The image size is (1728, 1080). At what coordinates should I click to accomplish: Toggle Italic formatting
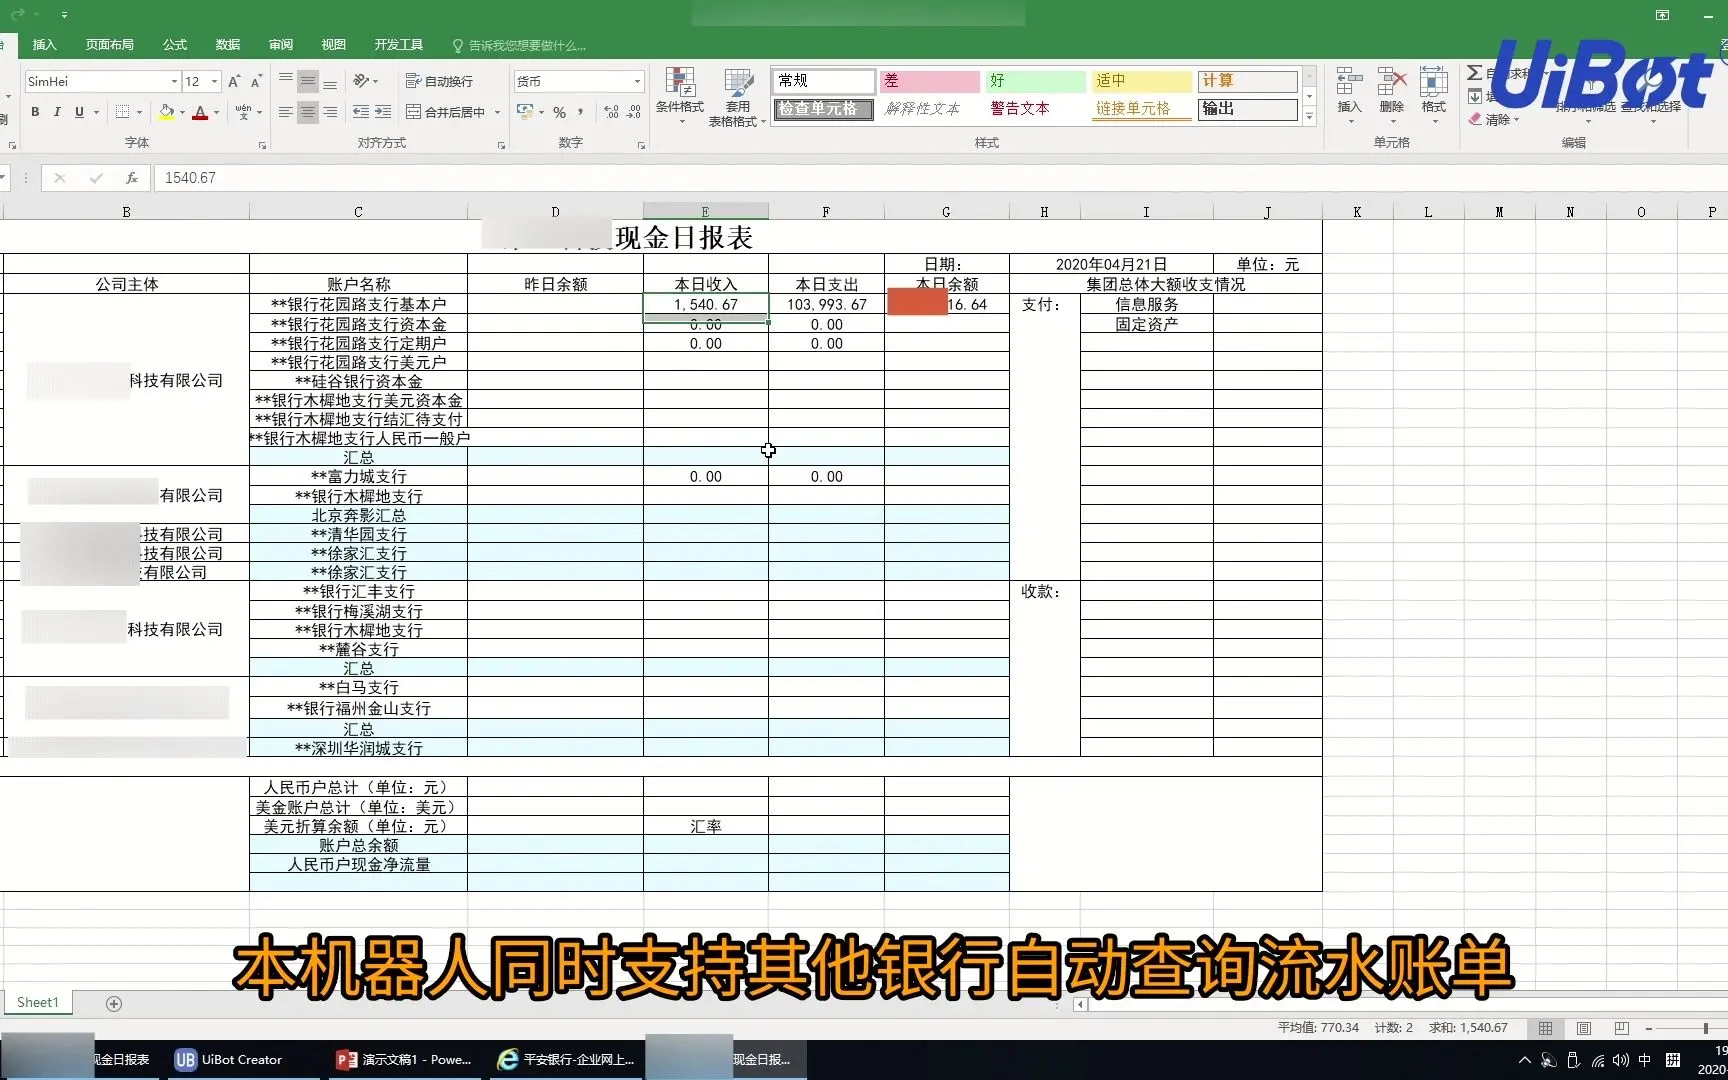(57, 112)
